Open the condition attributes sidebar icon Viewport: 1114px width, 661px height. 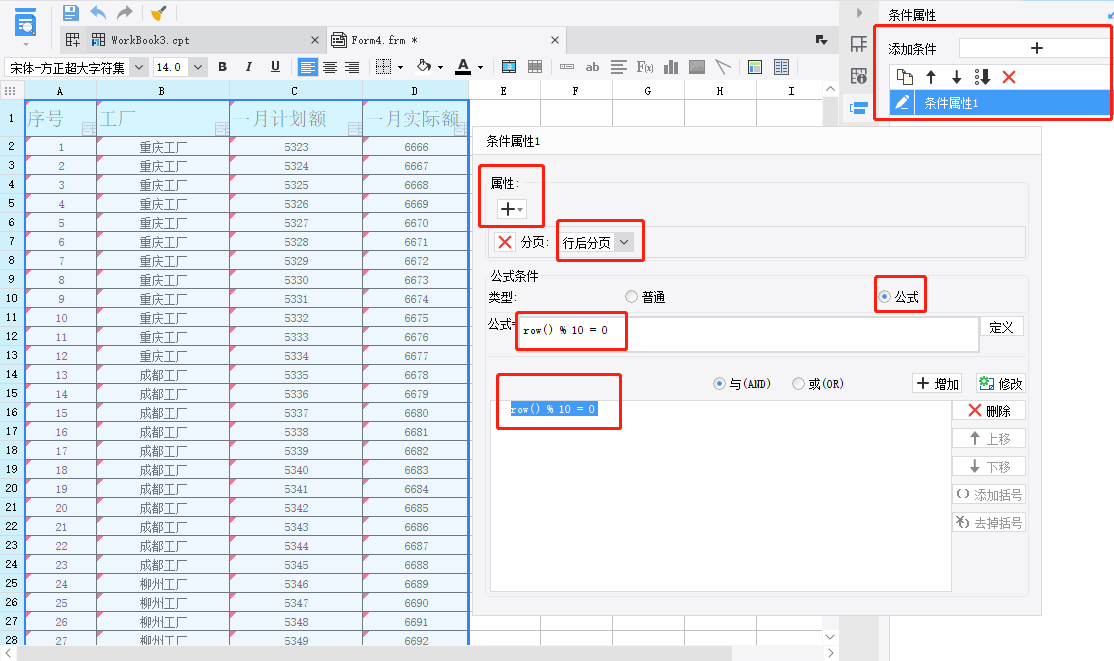click(x=859, y=108)
